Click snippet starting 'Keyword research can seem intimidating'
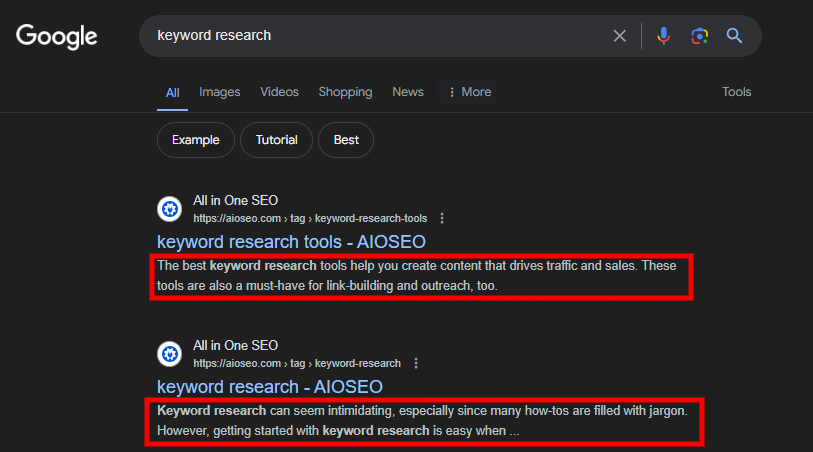 pos(422,421)
